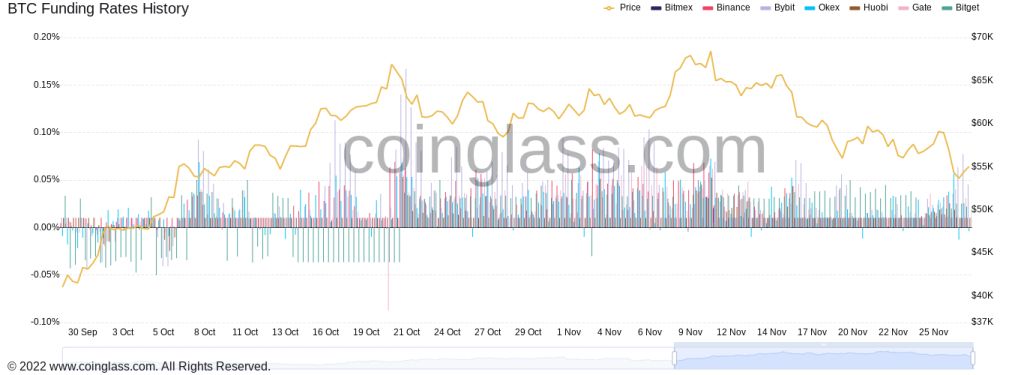The image size is (1024, 375).
Task: Click the left handle of the range slider
Action: click(674, 357)
